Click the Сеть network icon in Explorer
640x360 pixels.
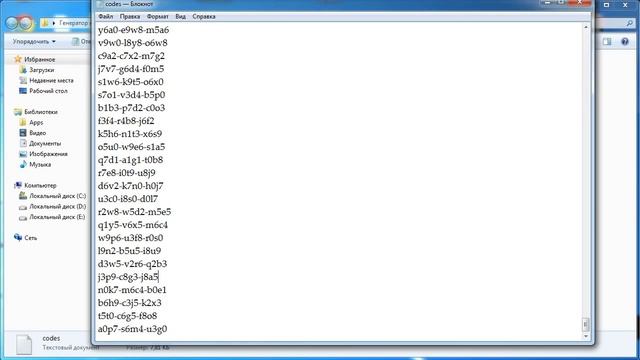(18, 237)
